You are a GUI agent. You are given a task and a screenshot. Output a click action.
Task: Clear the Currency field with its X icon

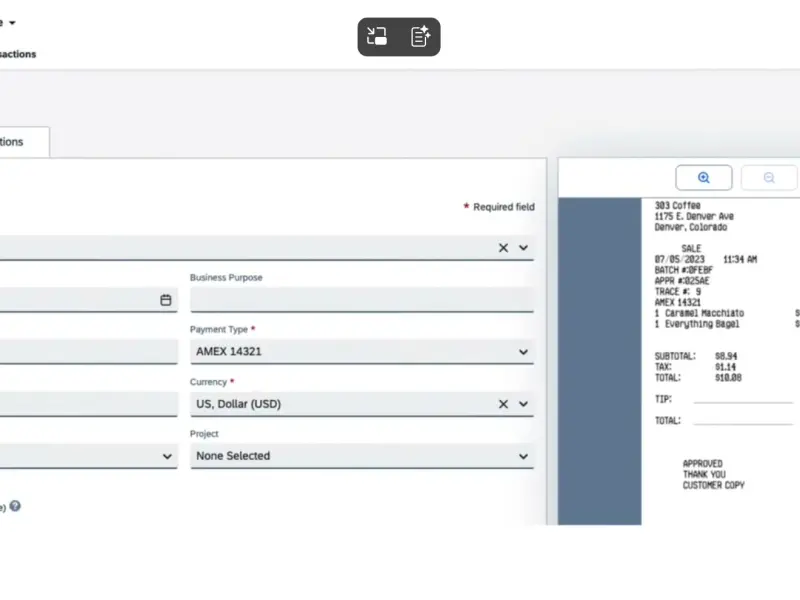tap(503, 404)
